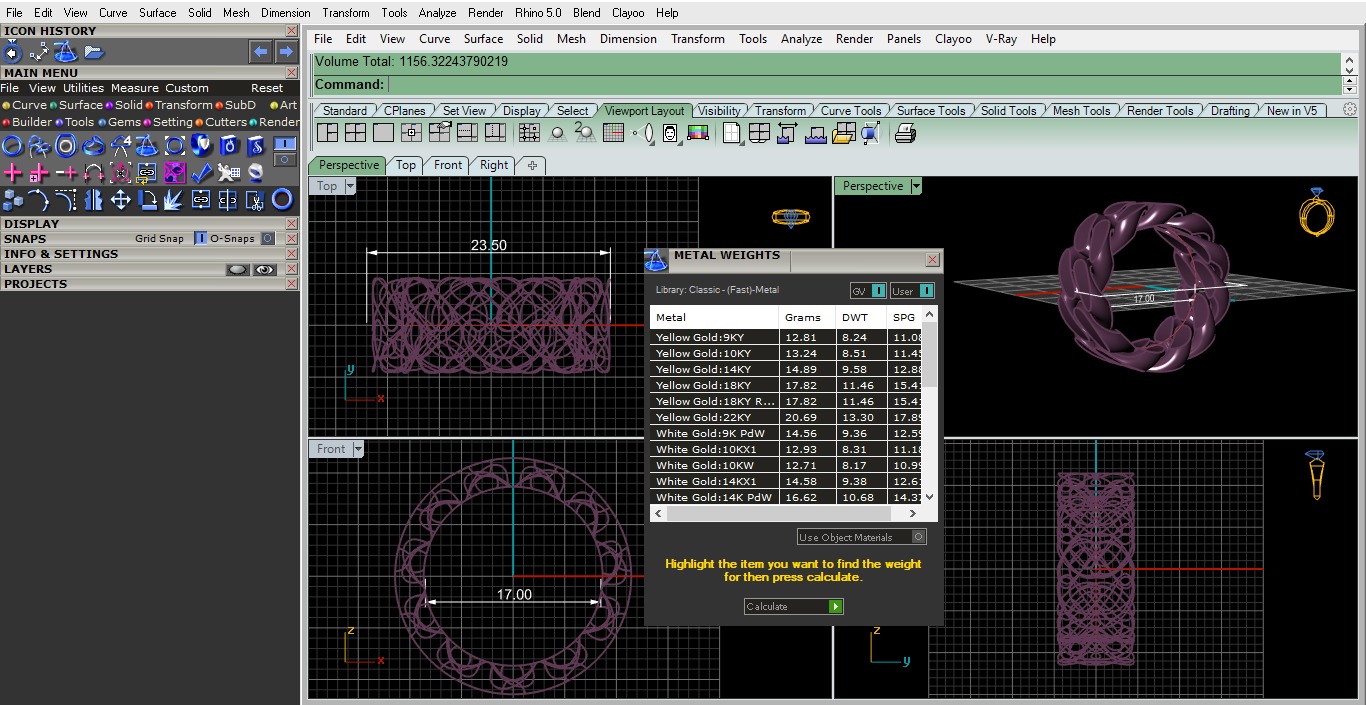
Task: Click the Grams column header
Action: (x=807, y=317)
